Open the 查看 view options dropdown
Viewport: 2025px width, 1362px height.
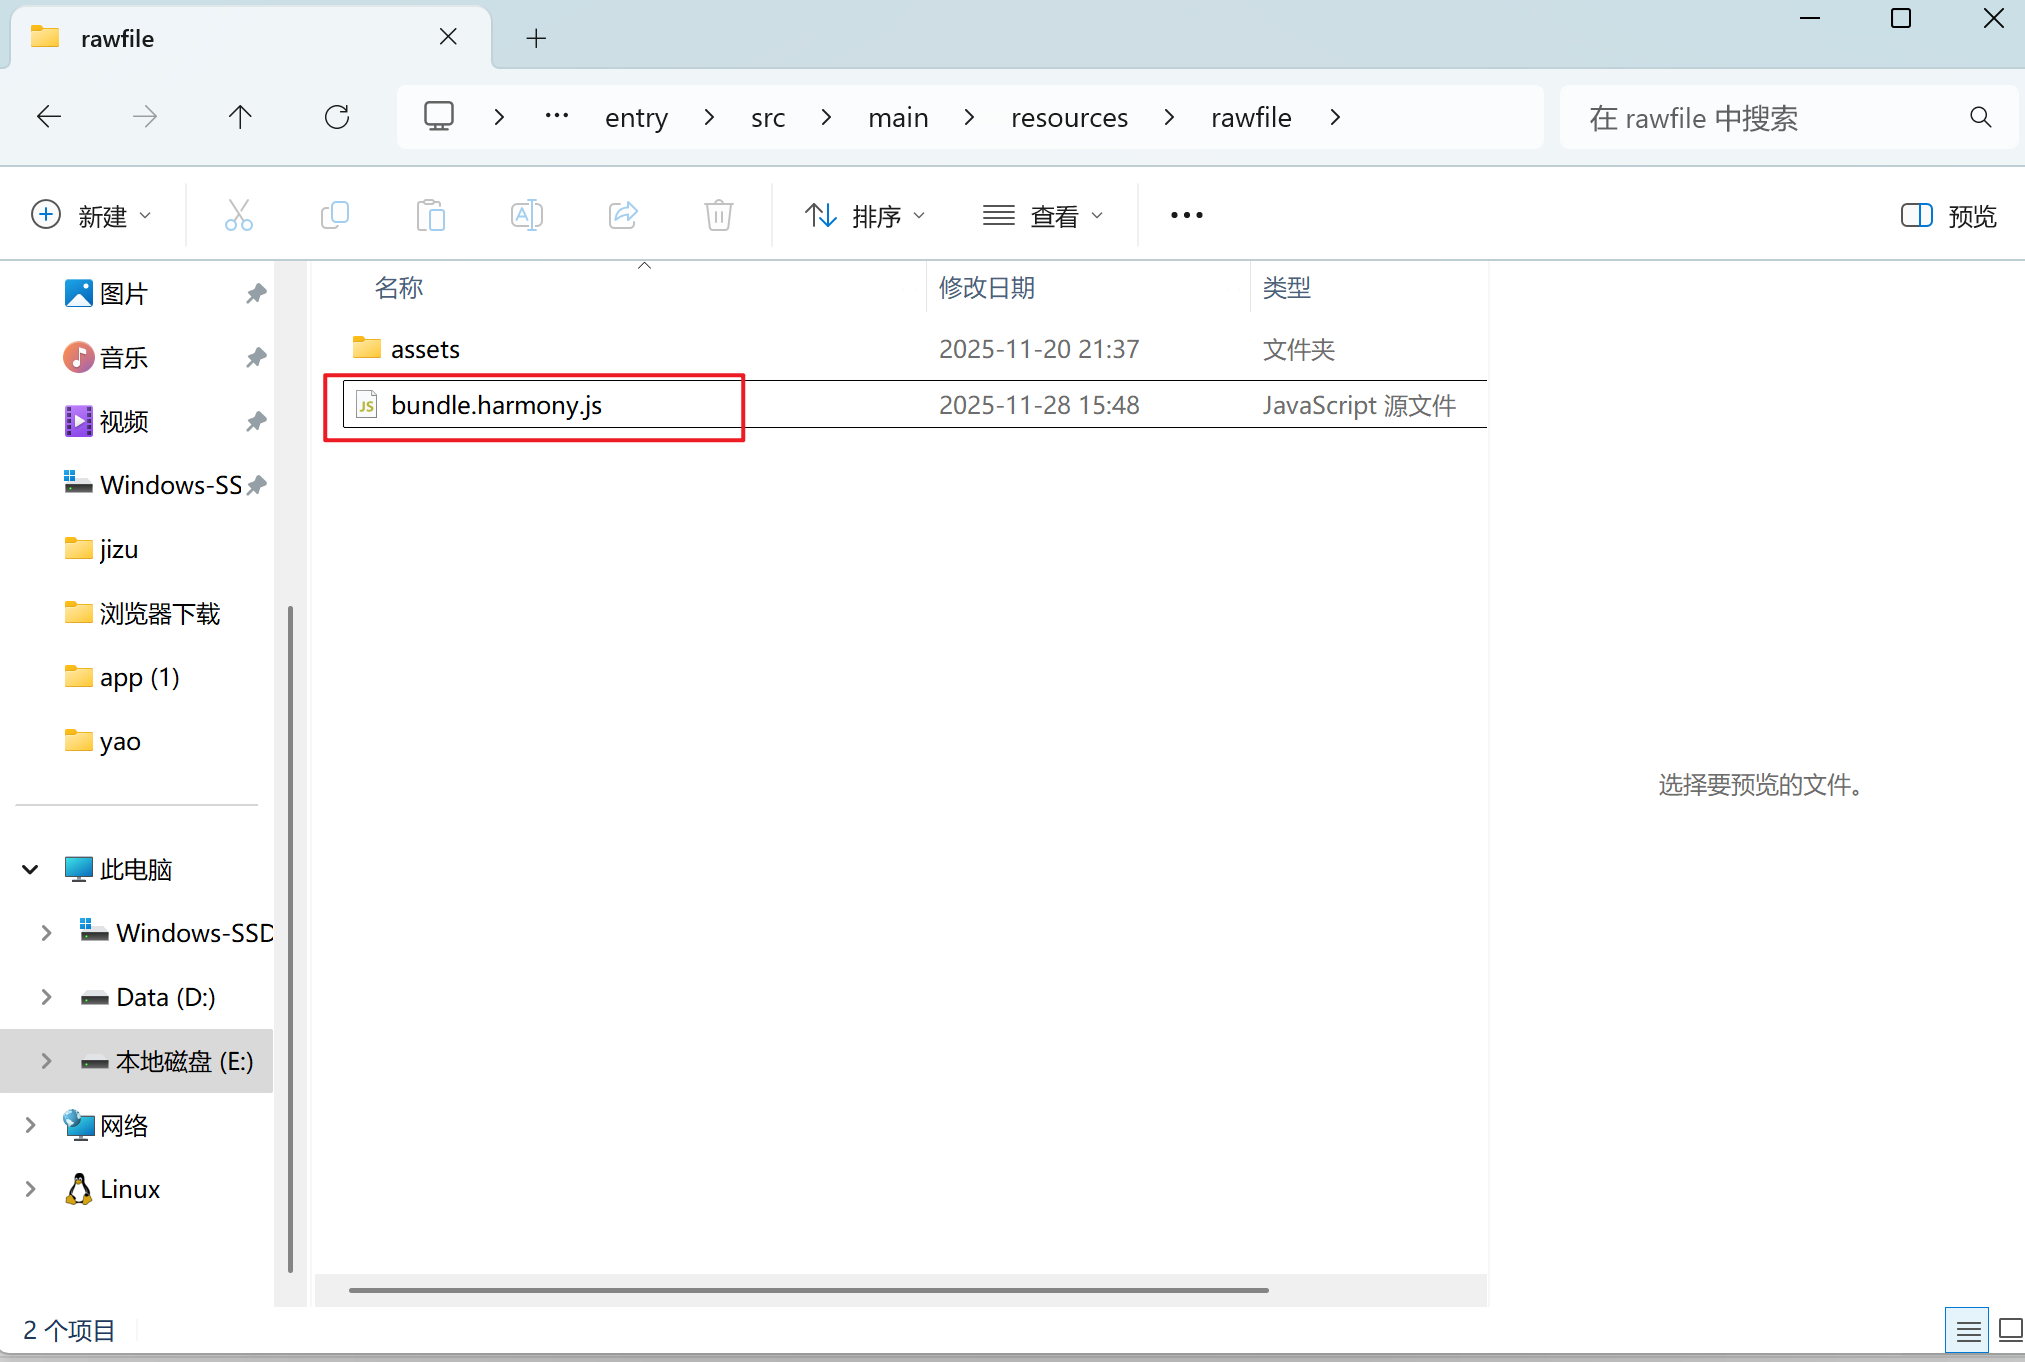coord(1044,215)
